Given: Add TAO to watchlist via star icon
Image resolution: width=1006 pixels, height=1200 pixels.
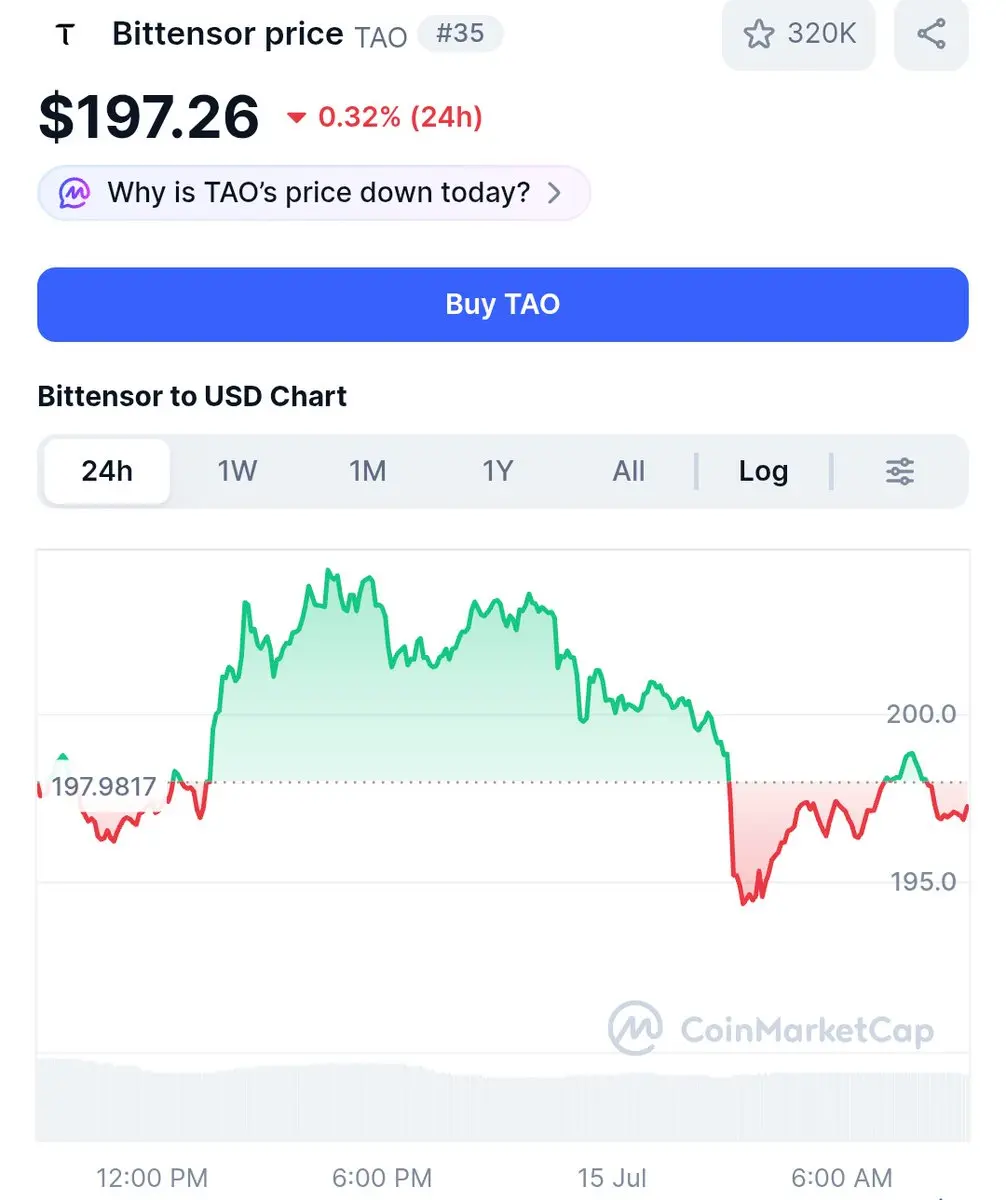Looking at the screenshot, I should 759,34.
